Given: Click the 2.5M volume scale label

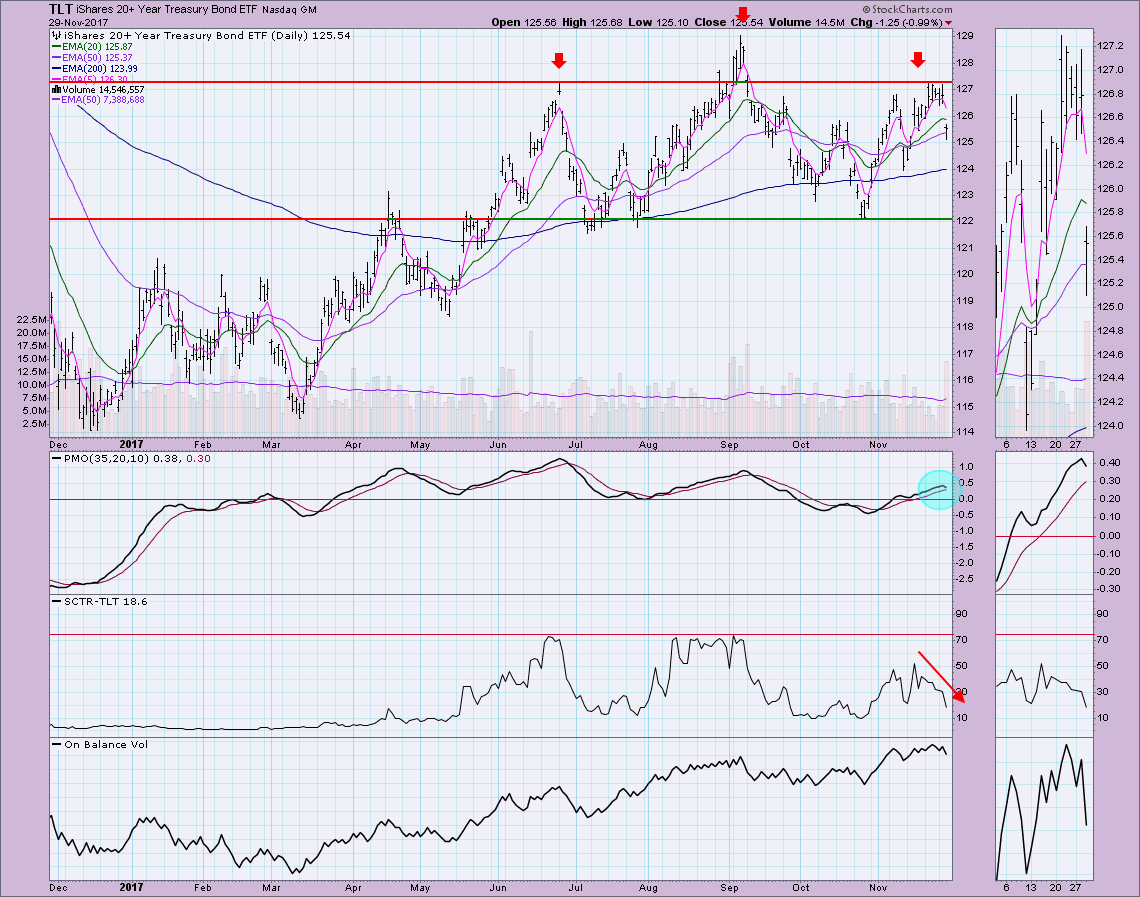Looking at the screenshot, I should coord(36,424).
